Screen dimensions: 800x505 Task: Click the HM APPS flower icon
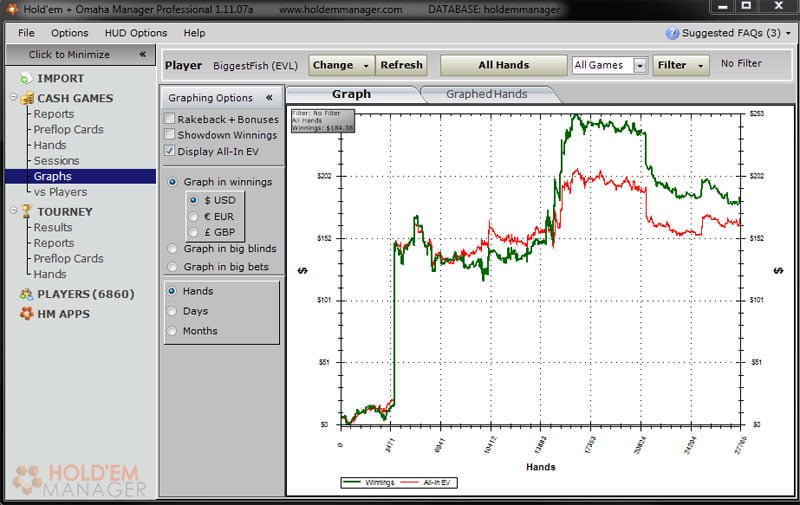click(x=27, y=313)
